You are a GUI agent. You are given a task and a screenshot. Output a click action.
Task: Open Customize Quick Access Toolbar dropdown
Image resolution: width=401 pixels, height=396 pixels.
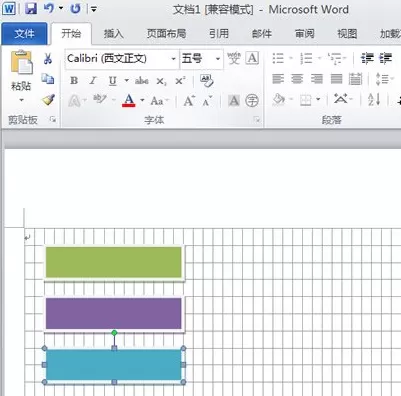[94, 9]
